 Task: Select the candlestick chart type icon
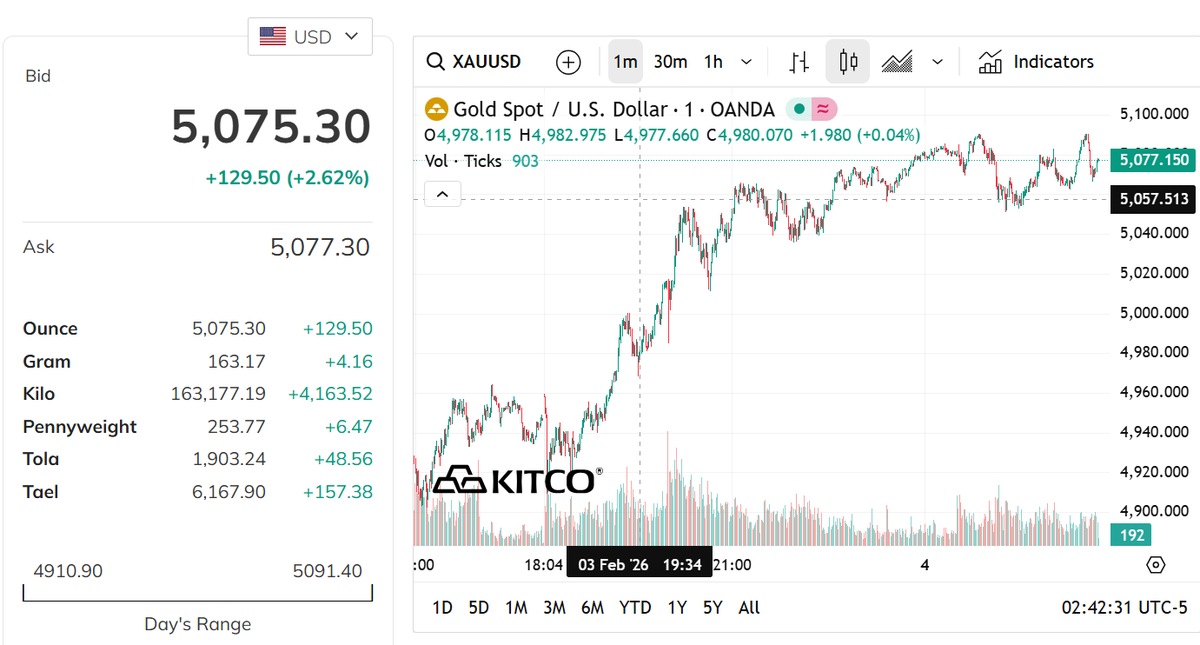(x=848, y=62)
